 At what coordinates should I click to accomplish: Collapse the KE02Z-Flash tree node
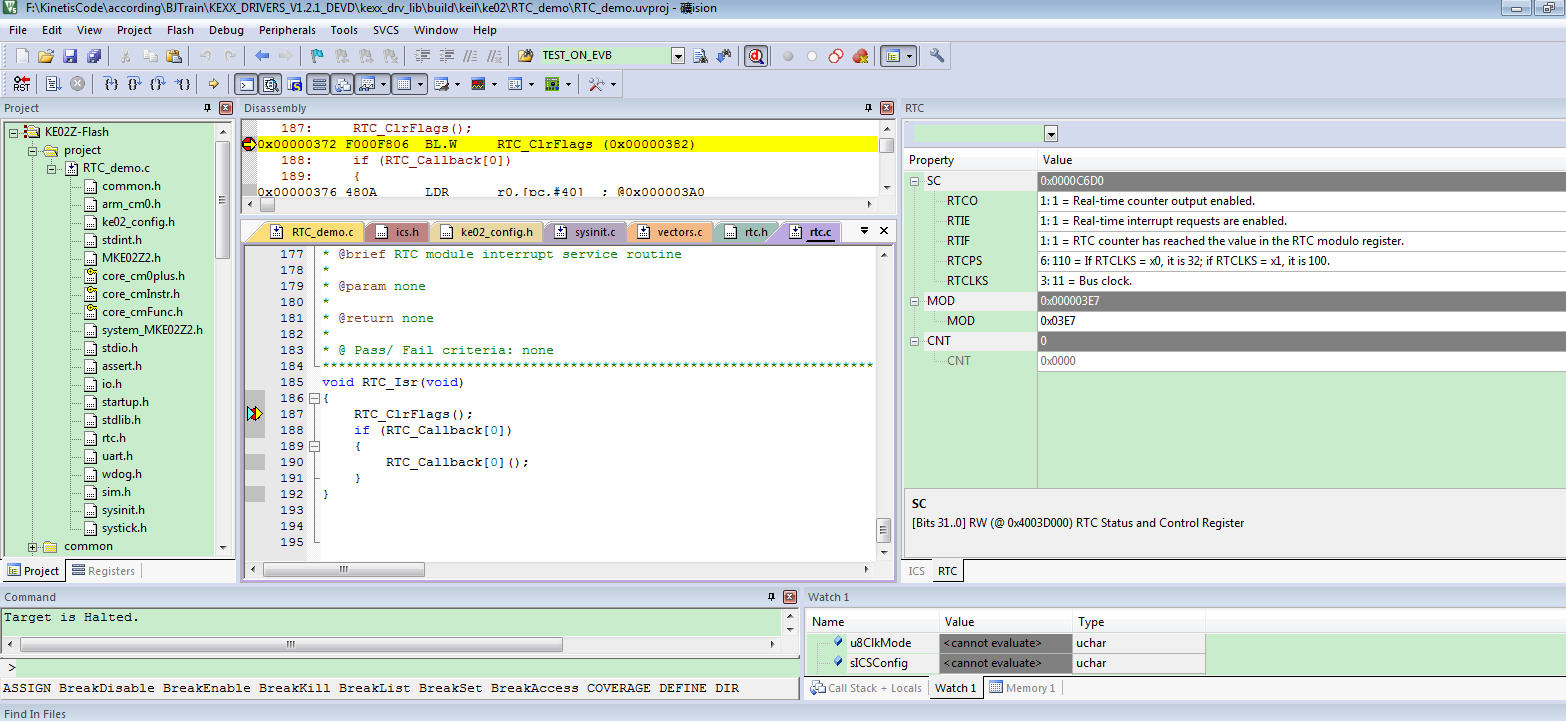(x=13, y=131)
